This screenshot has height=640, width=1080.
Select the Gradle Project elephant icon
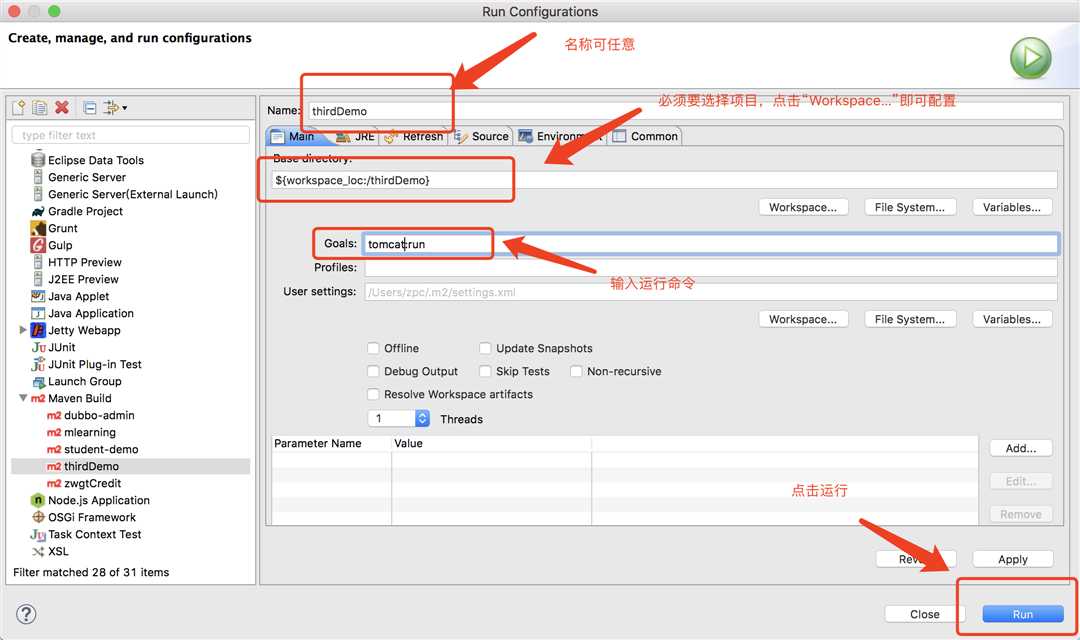coord(38,211)
